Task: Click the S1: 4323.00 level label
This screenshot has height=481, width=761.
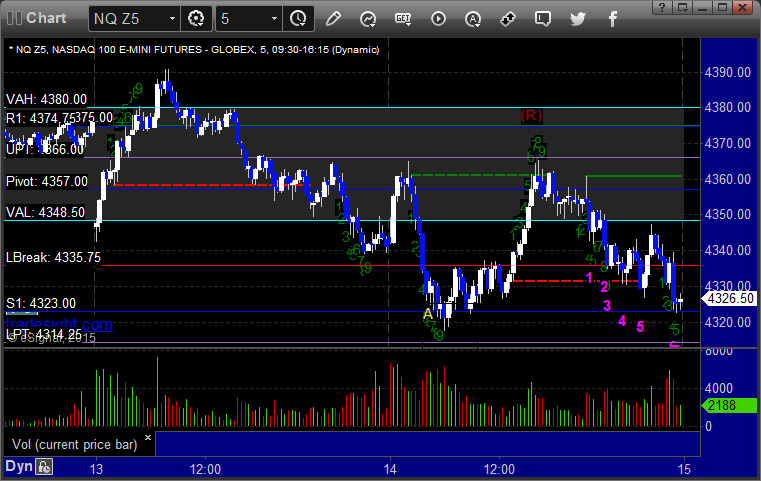Action: (x=41, y=303)
